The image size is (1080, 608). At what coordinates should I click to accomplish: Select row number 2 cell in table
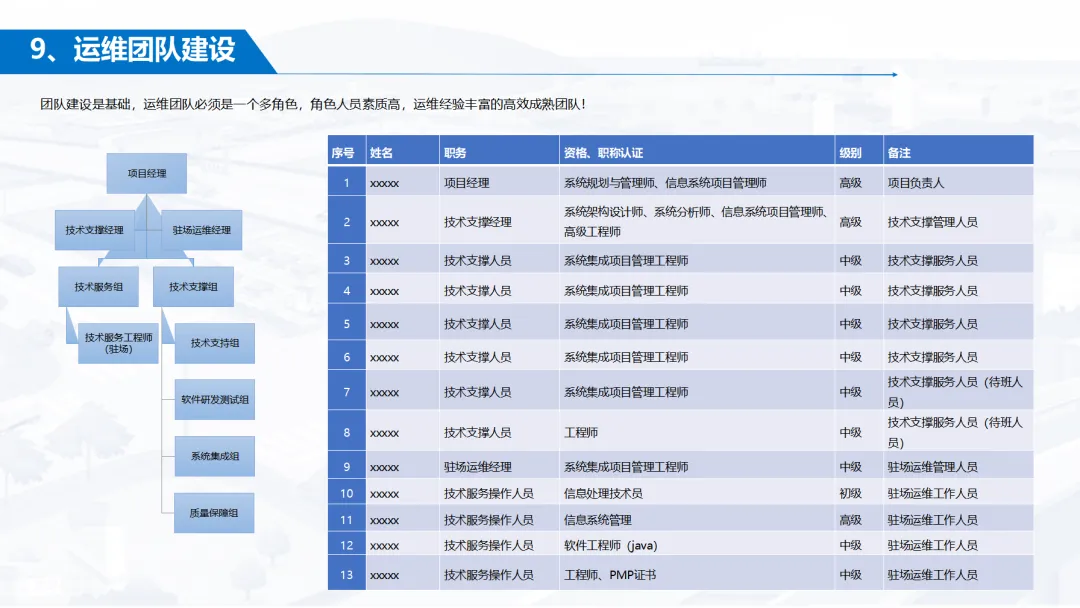click(x=347, y=222)
